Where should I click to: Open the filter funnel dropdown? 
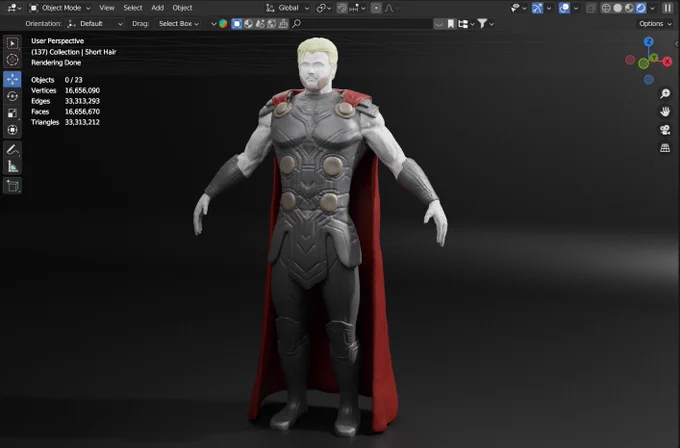[x=485, y=24]
